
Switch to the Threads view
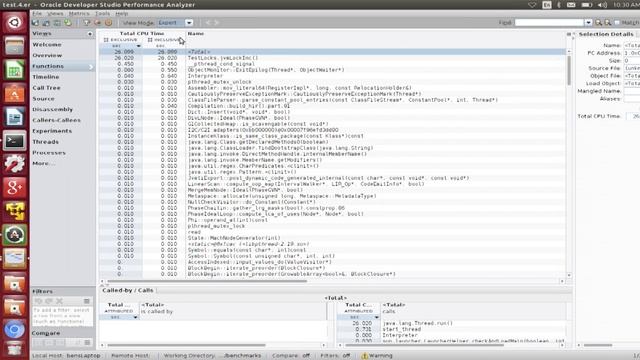pos(45,142)
